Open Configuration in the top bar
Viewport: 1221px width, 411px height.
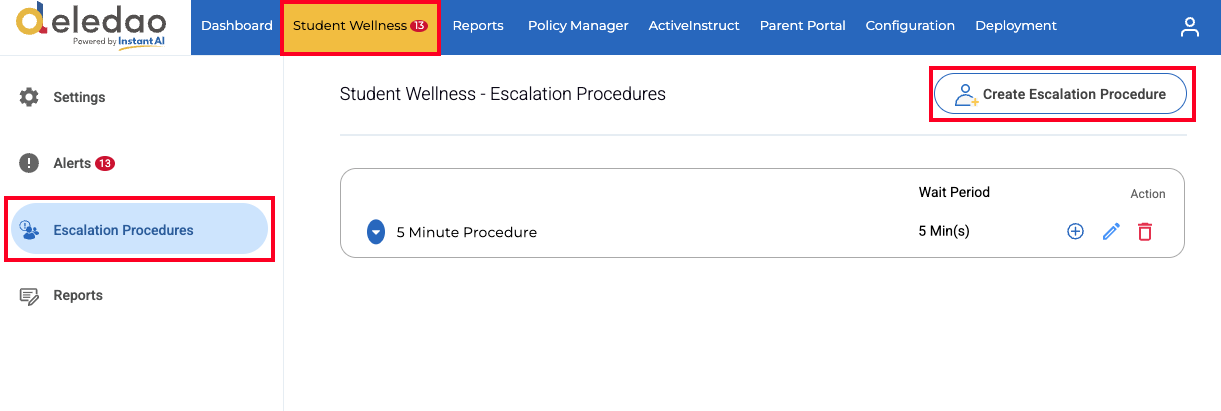tap(910, 26)
